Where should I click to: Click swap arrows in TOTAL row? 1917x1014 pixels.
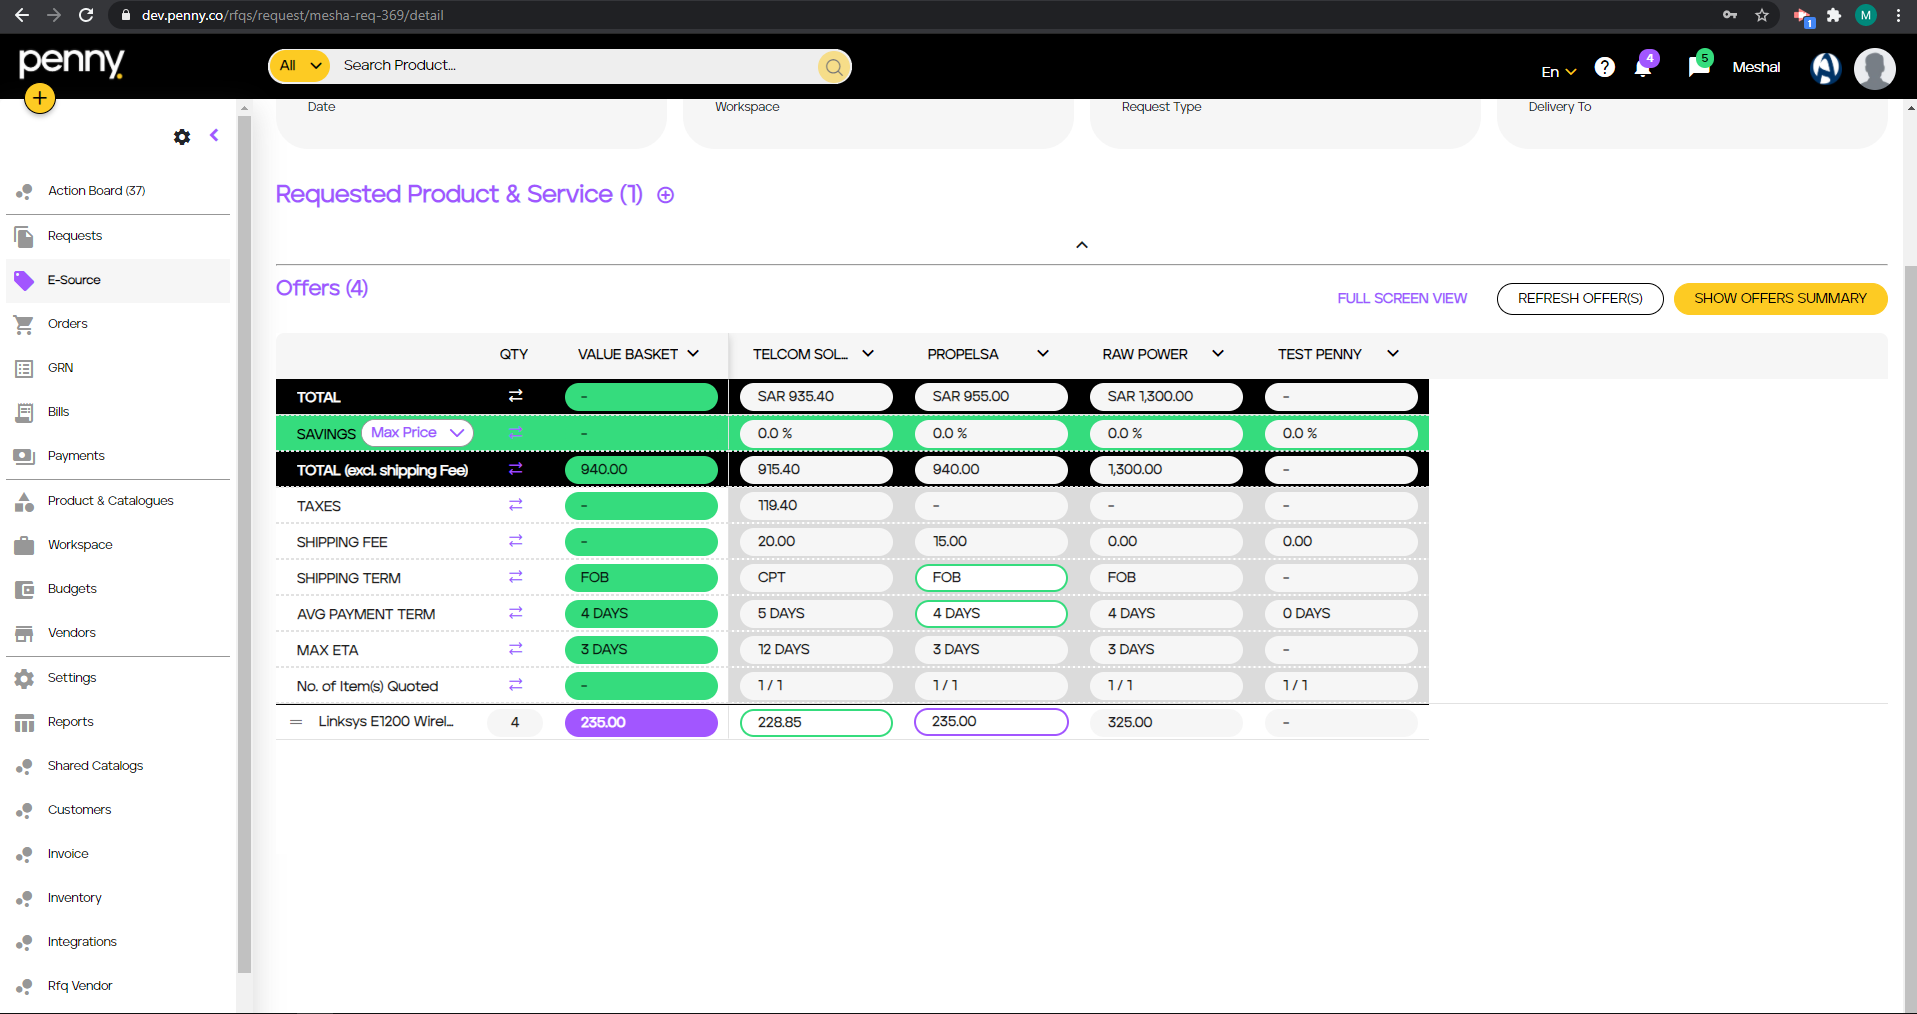[x=515, y=396]
